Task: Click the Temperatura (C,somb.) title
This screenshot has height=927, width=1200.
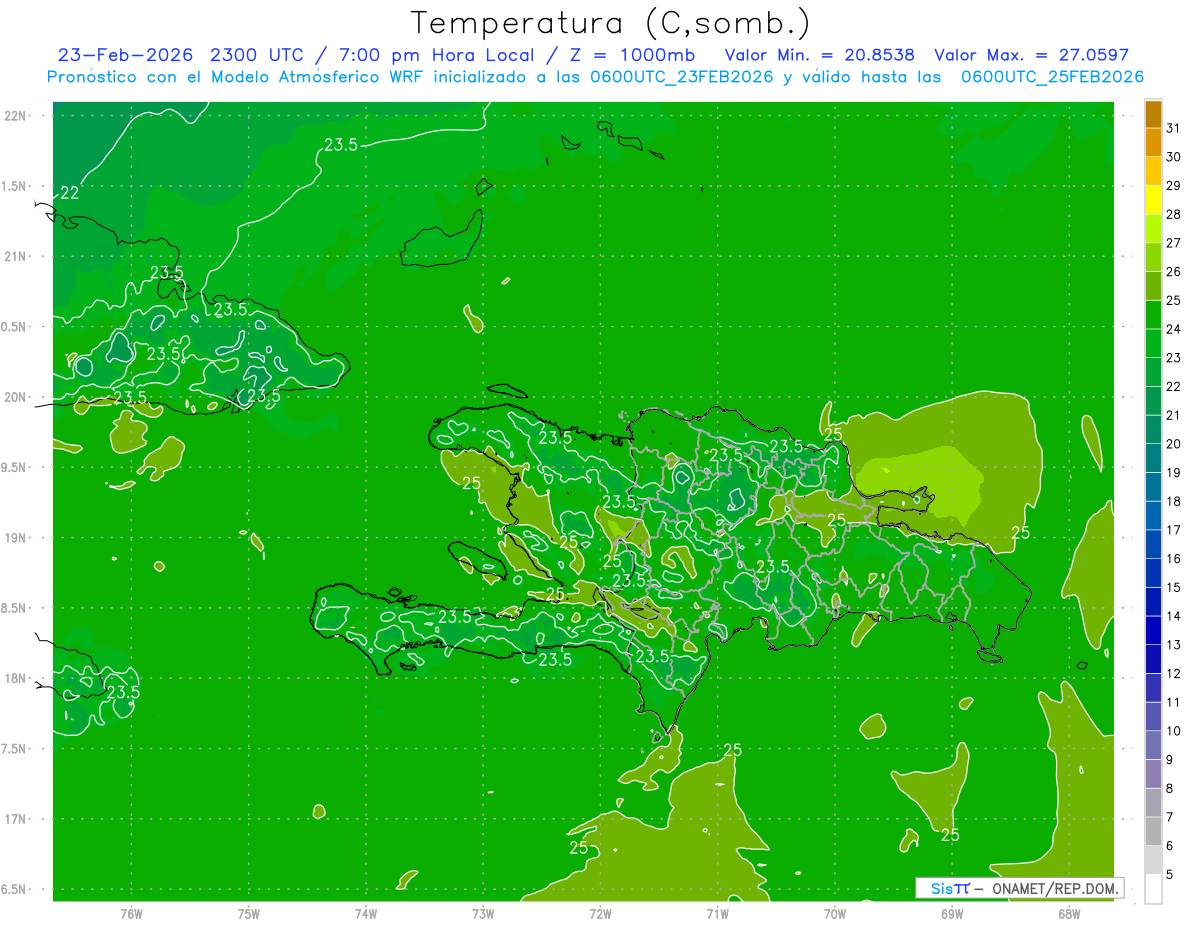Action: [x=611, y=23]
